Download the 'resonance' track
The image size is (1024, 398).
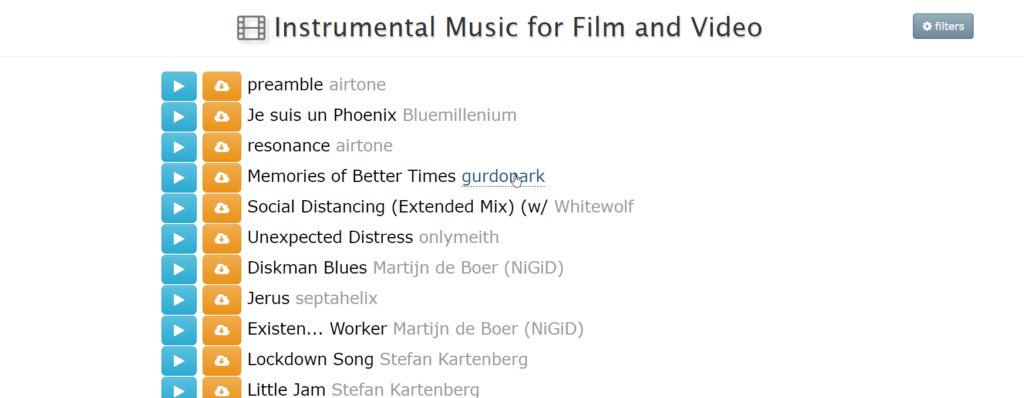click(x=221, y=147)
